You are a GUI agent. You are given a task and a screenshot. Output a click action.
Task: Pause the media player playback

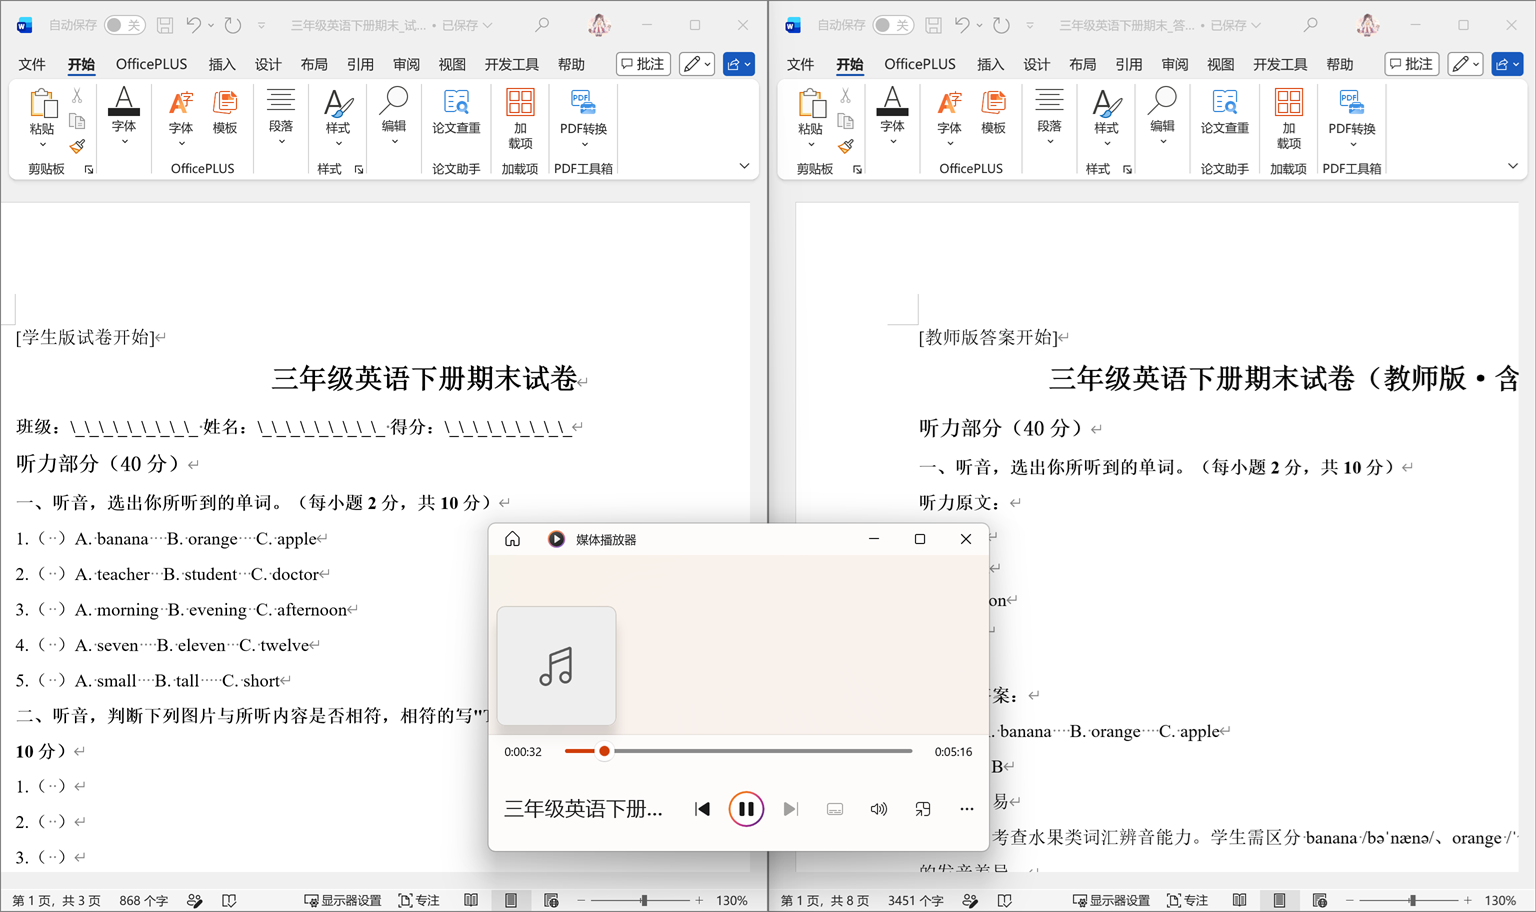coord(746,809)
